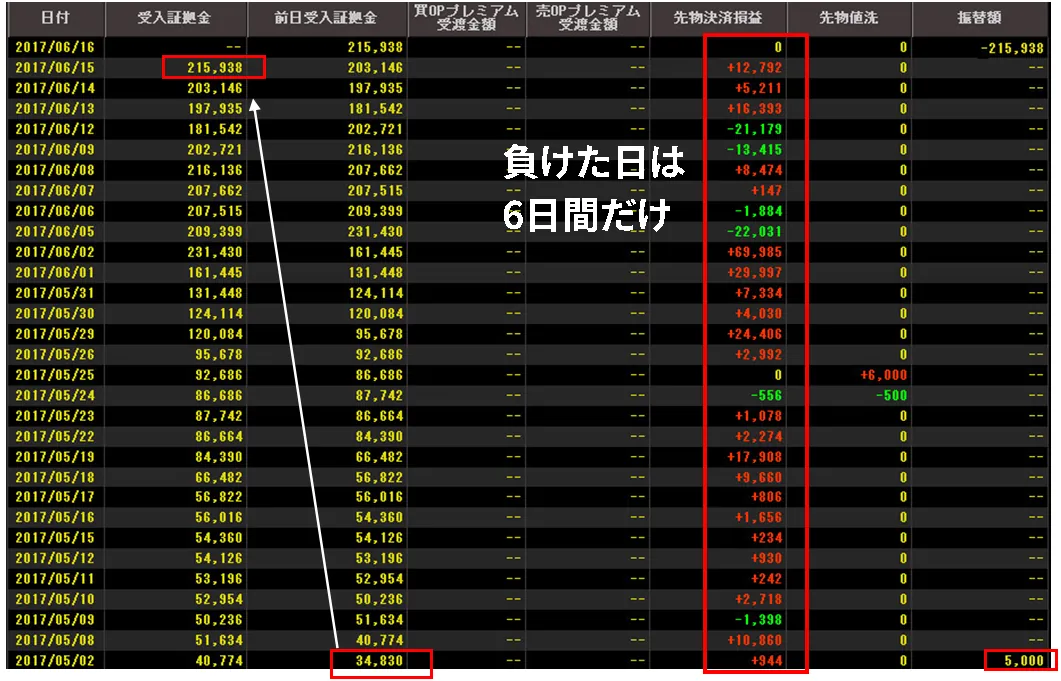
Task: Select the futures profit +16,393
Action: click(x=754, y=109)
